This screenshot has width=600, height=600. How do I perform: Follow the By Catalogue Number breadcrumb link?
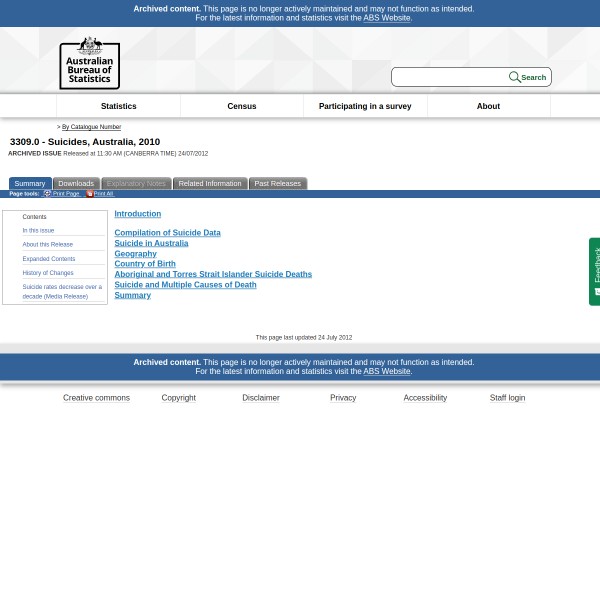[x=91, y=127]
